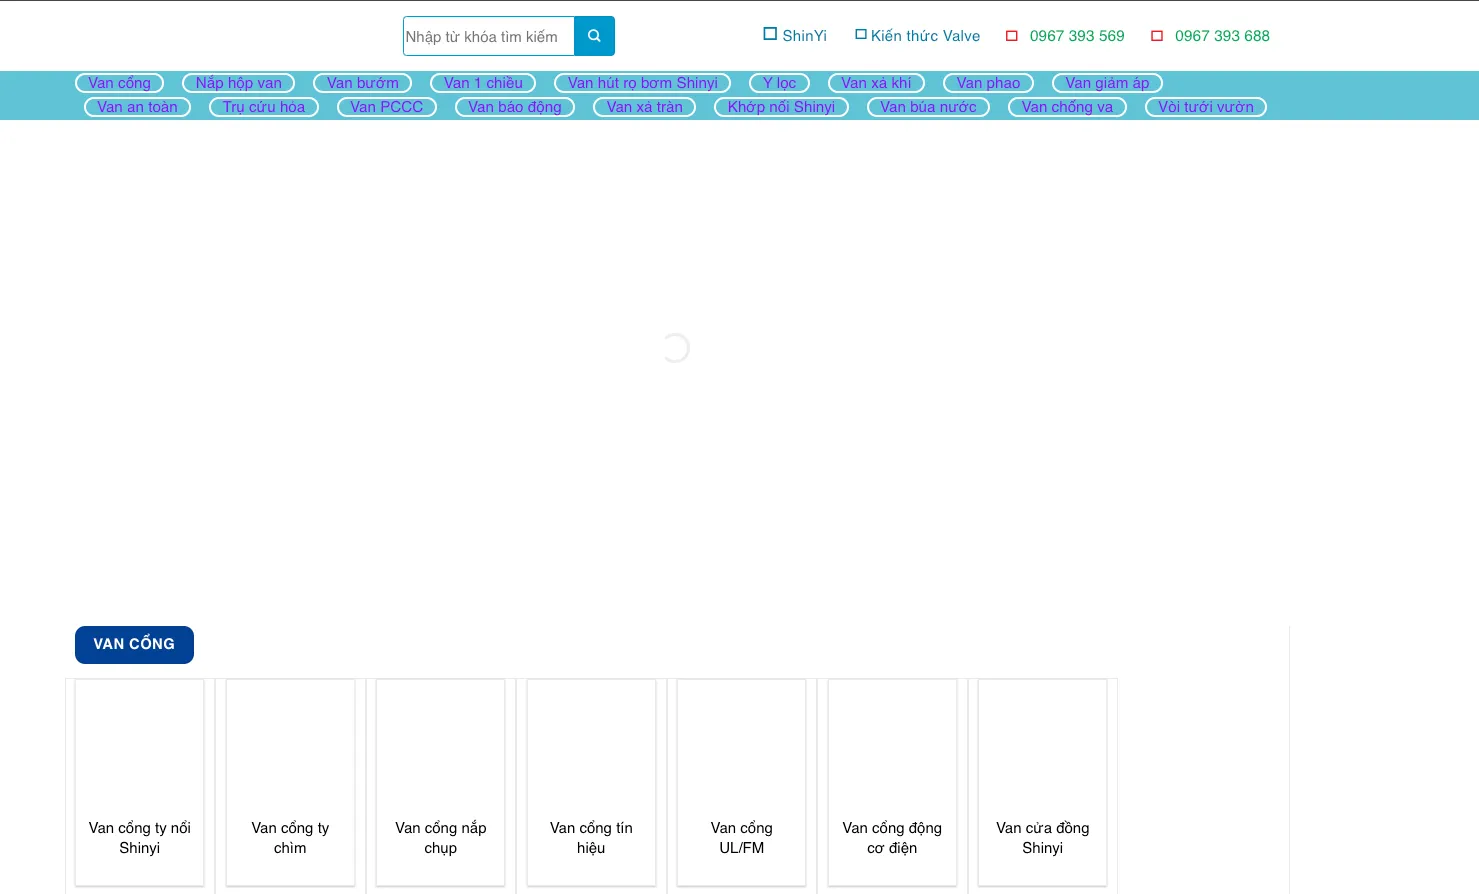Call phone number 0967 393 688
This screenshot has width=1479, height=894.
tap(1221, 36)
